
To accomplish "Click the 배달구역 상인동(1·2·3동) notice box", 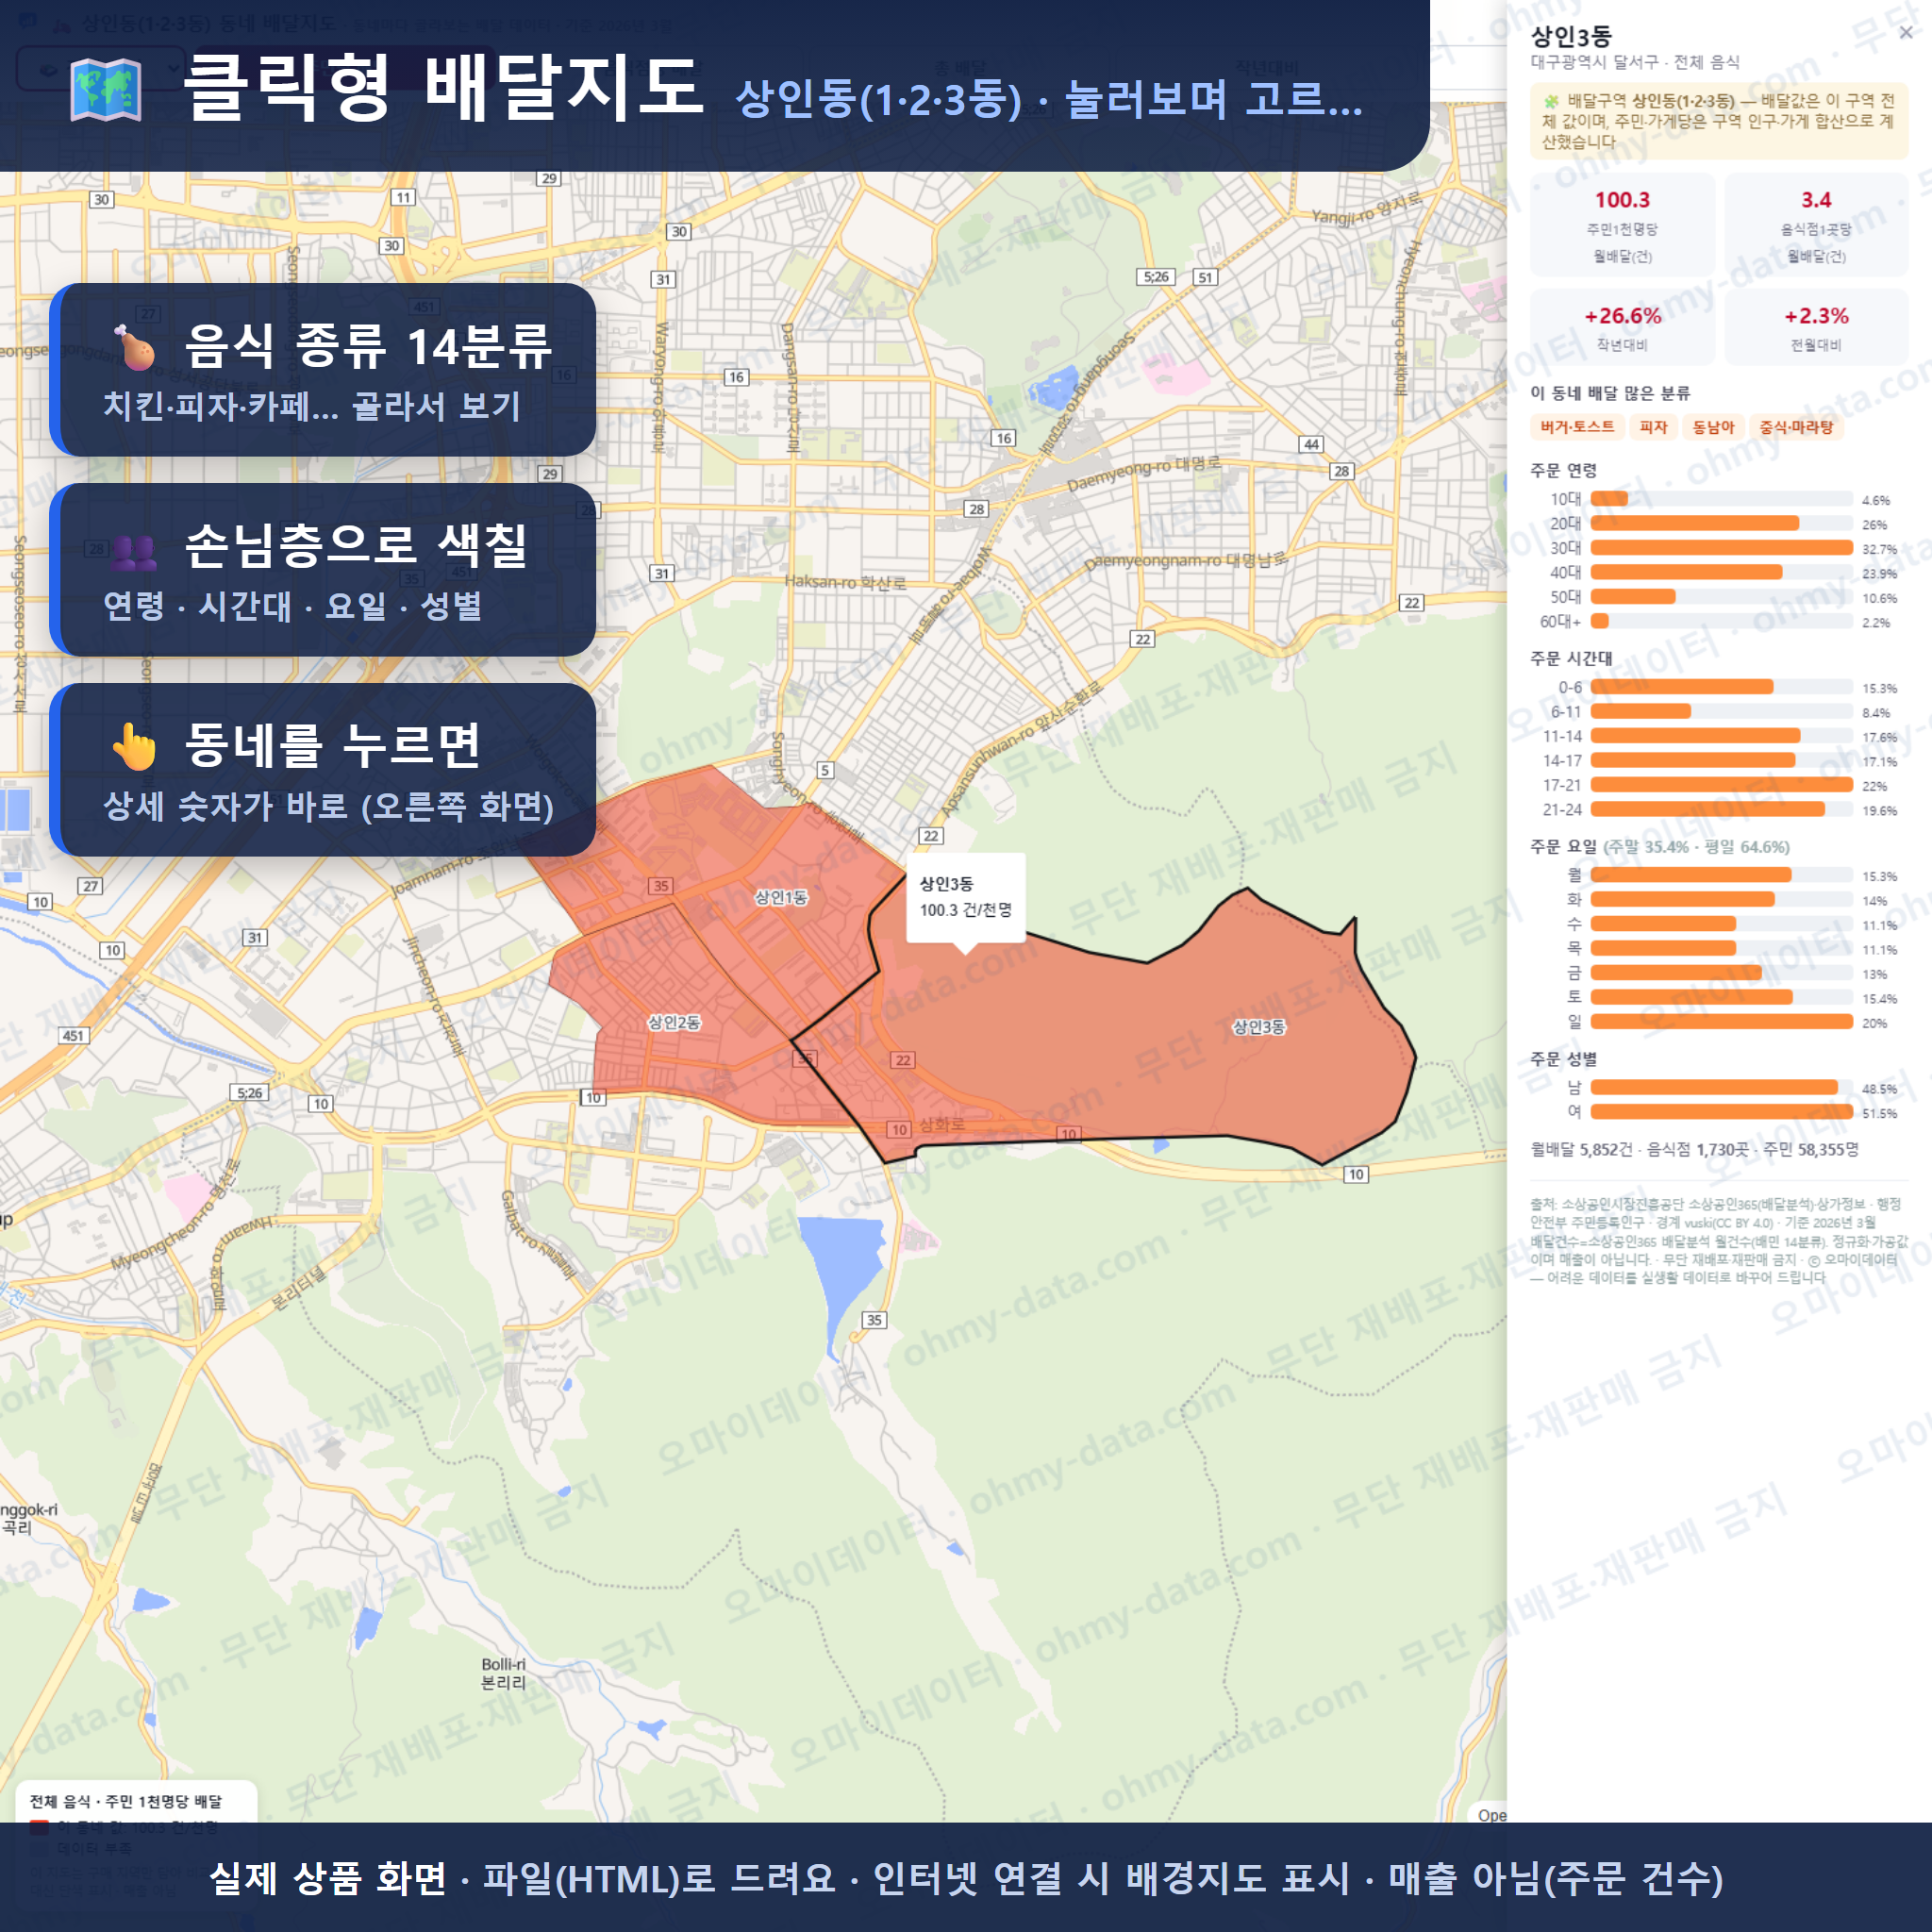I will click(1719, 121).
